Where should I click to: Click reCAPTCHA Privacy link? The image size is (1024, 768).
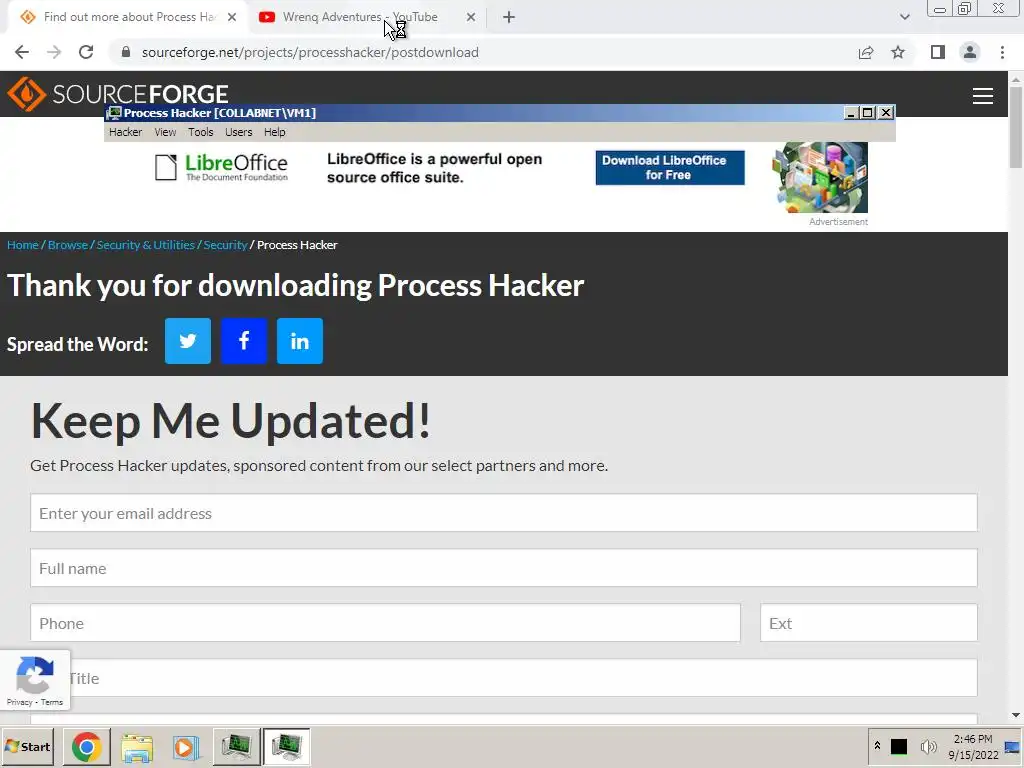19,702
